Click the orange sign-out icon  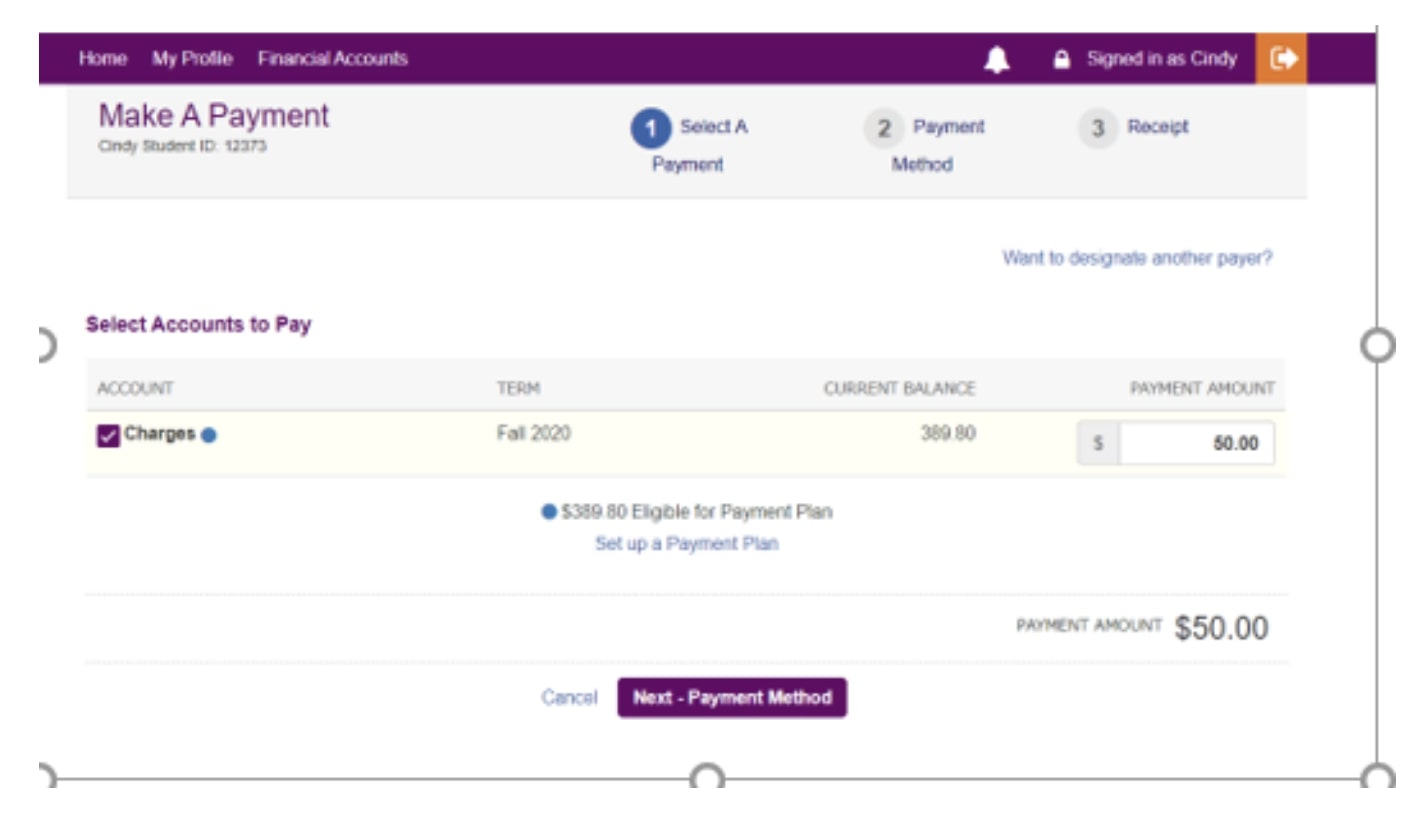1281,59
